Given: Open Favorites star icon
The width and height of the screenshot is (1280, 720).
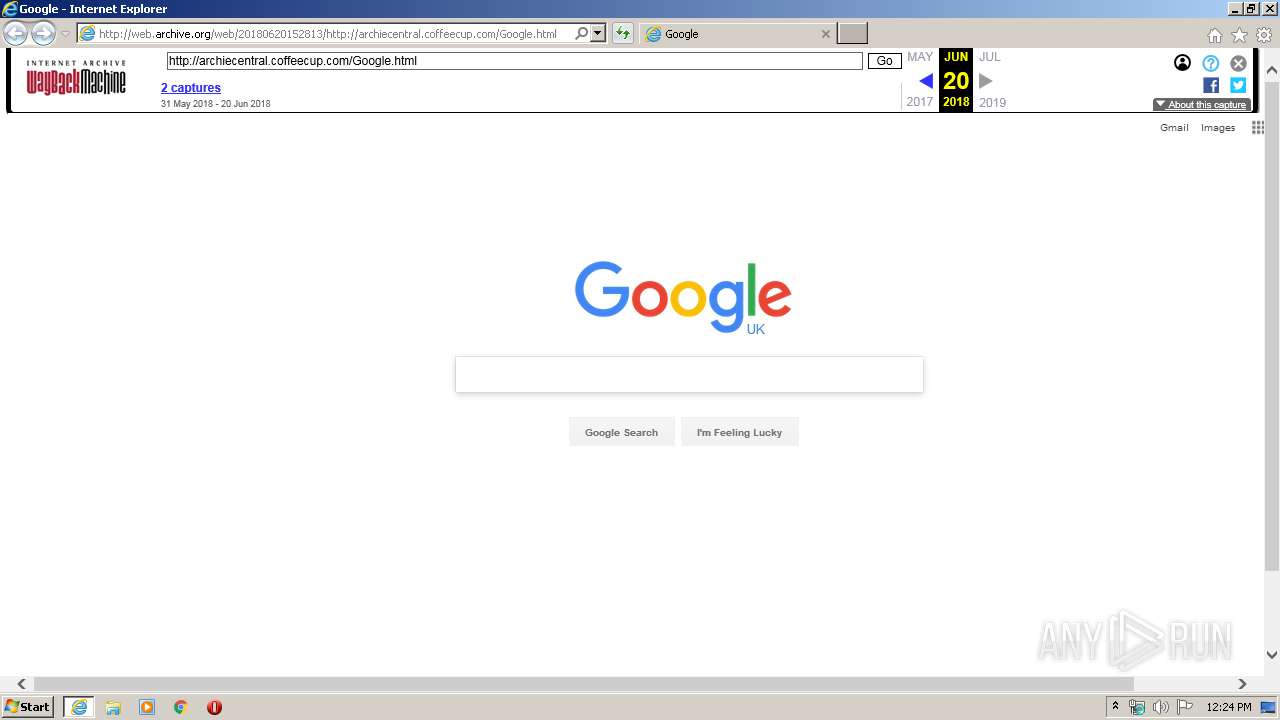Looking at the screenshot, I should click(x=1239, y=35).
